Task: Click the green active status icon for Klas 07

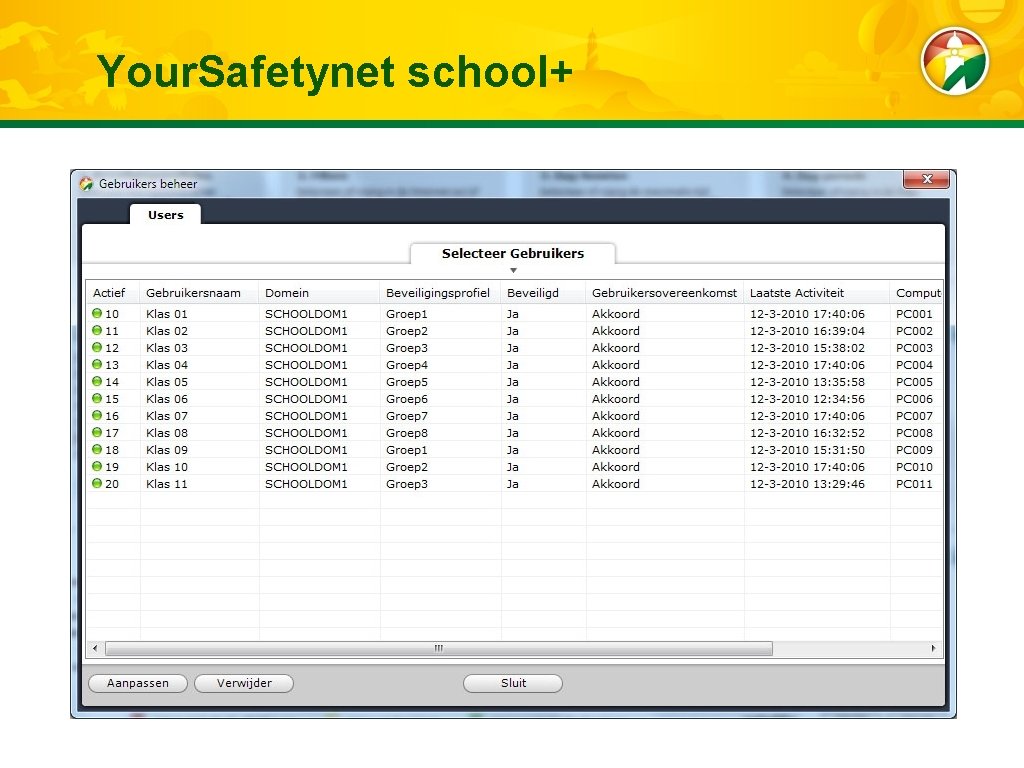Action: 97,415
